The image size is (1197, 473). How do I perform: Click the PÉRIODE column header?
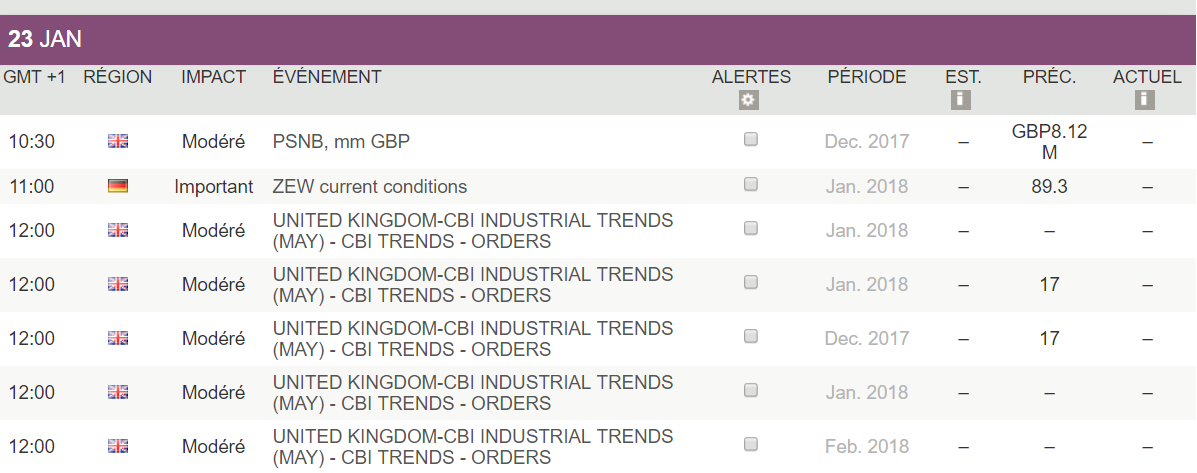tap(867, 77)
